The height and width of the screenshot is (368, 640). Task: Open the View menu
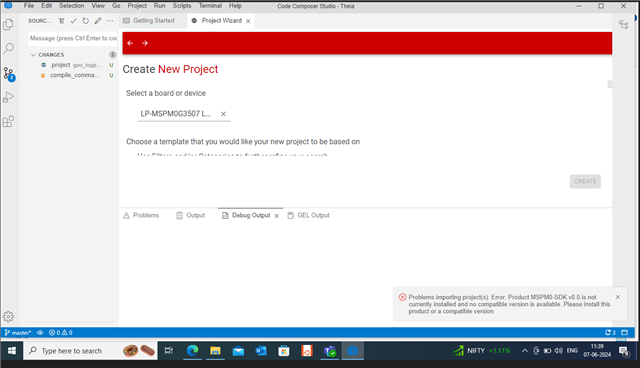[x=98, y=6]
